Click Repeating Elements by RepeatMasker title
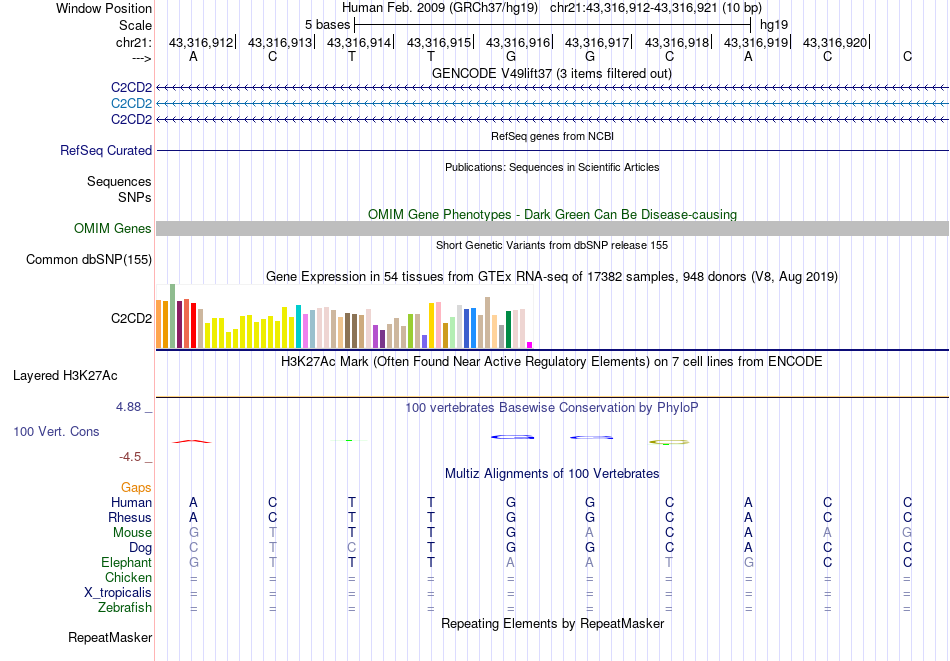 (553, 623)
